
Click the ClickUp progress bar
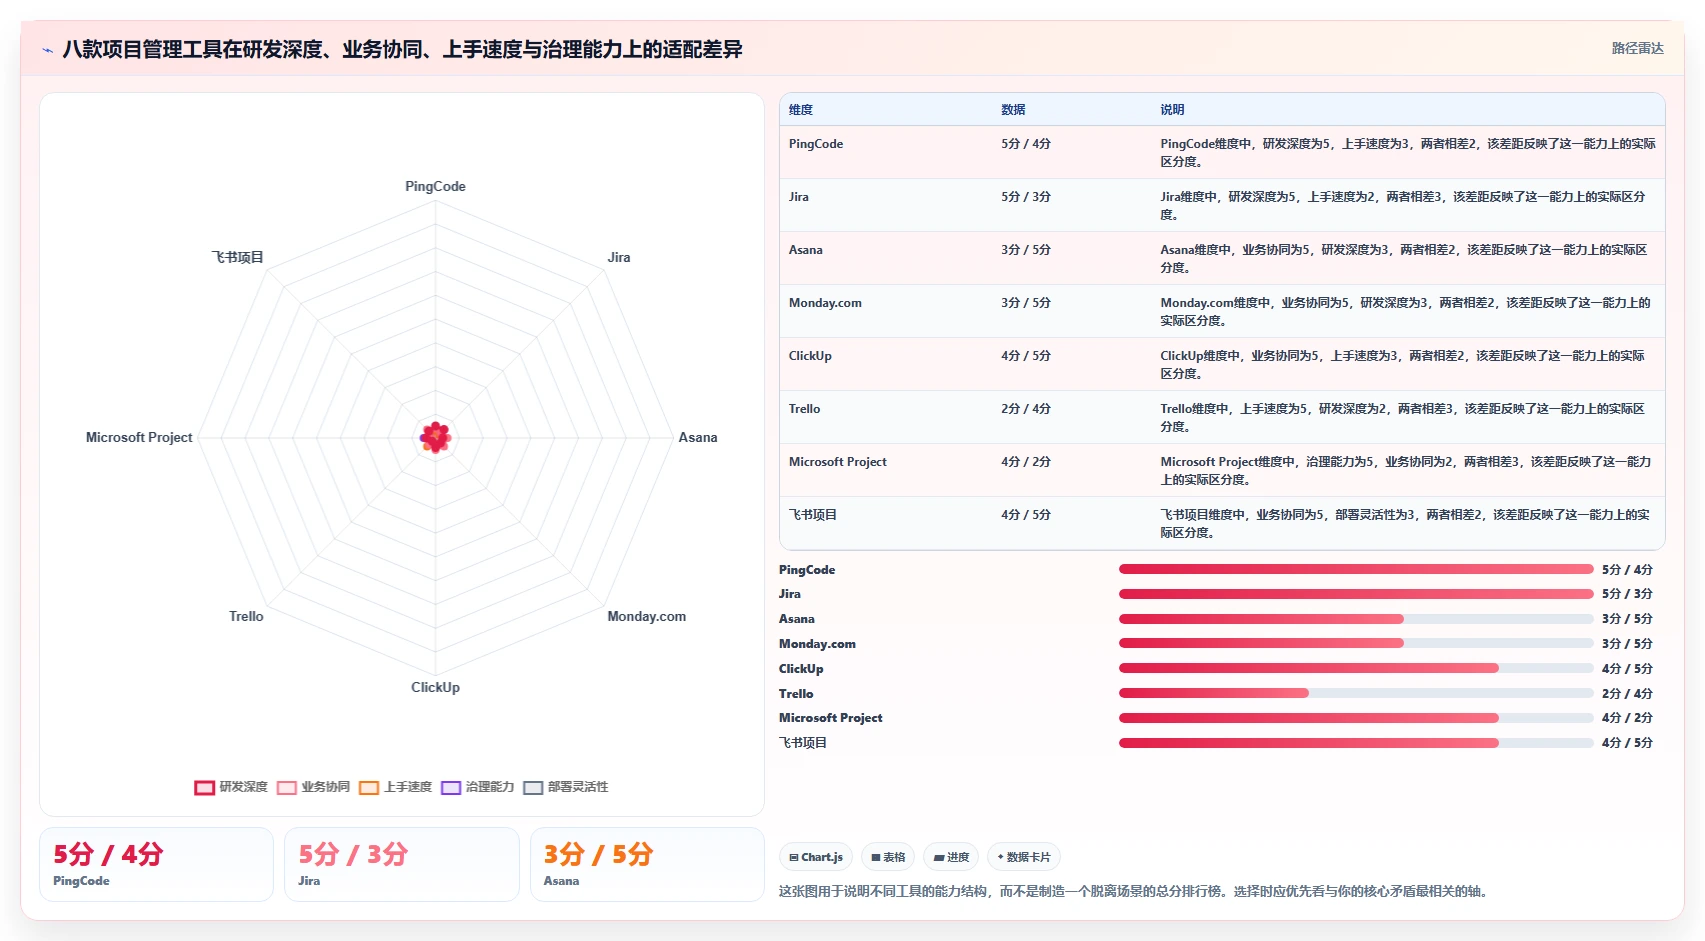[1356, 668]
